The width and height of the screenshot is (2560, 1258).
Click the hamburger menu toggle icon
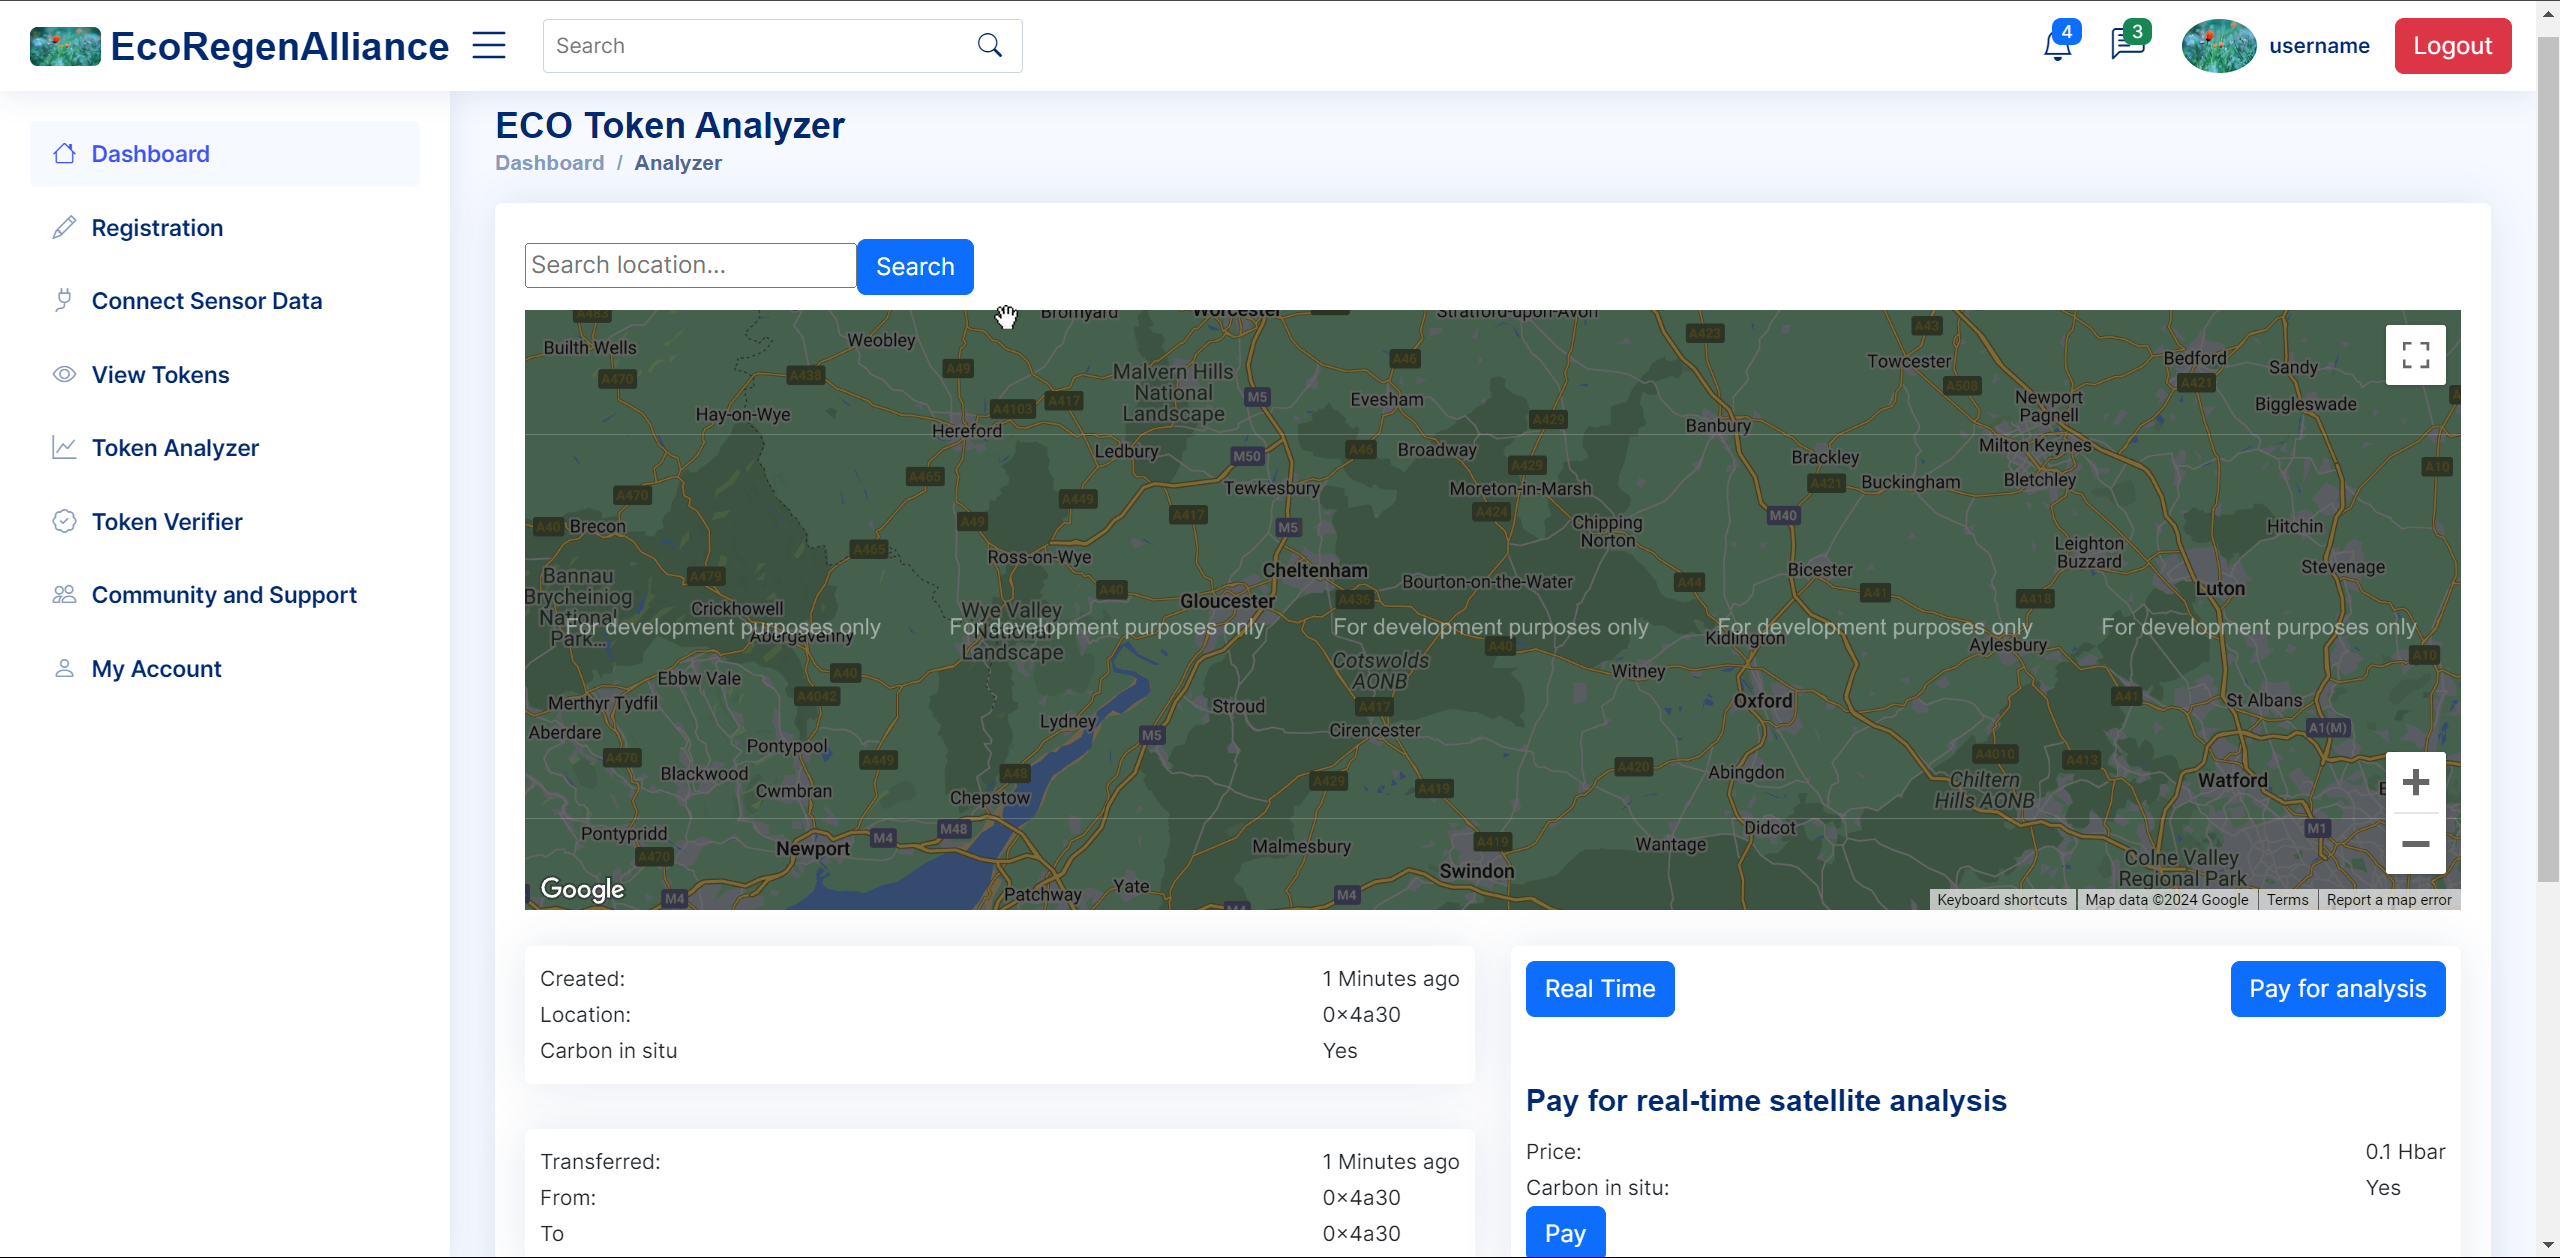pyautogui.click(x=489, y=46)
